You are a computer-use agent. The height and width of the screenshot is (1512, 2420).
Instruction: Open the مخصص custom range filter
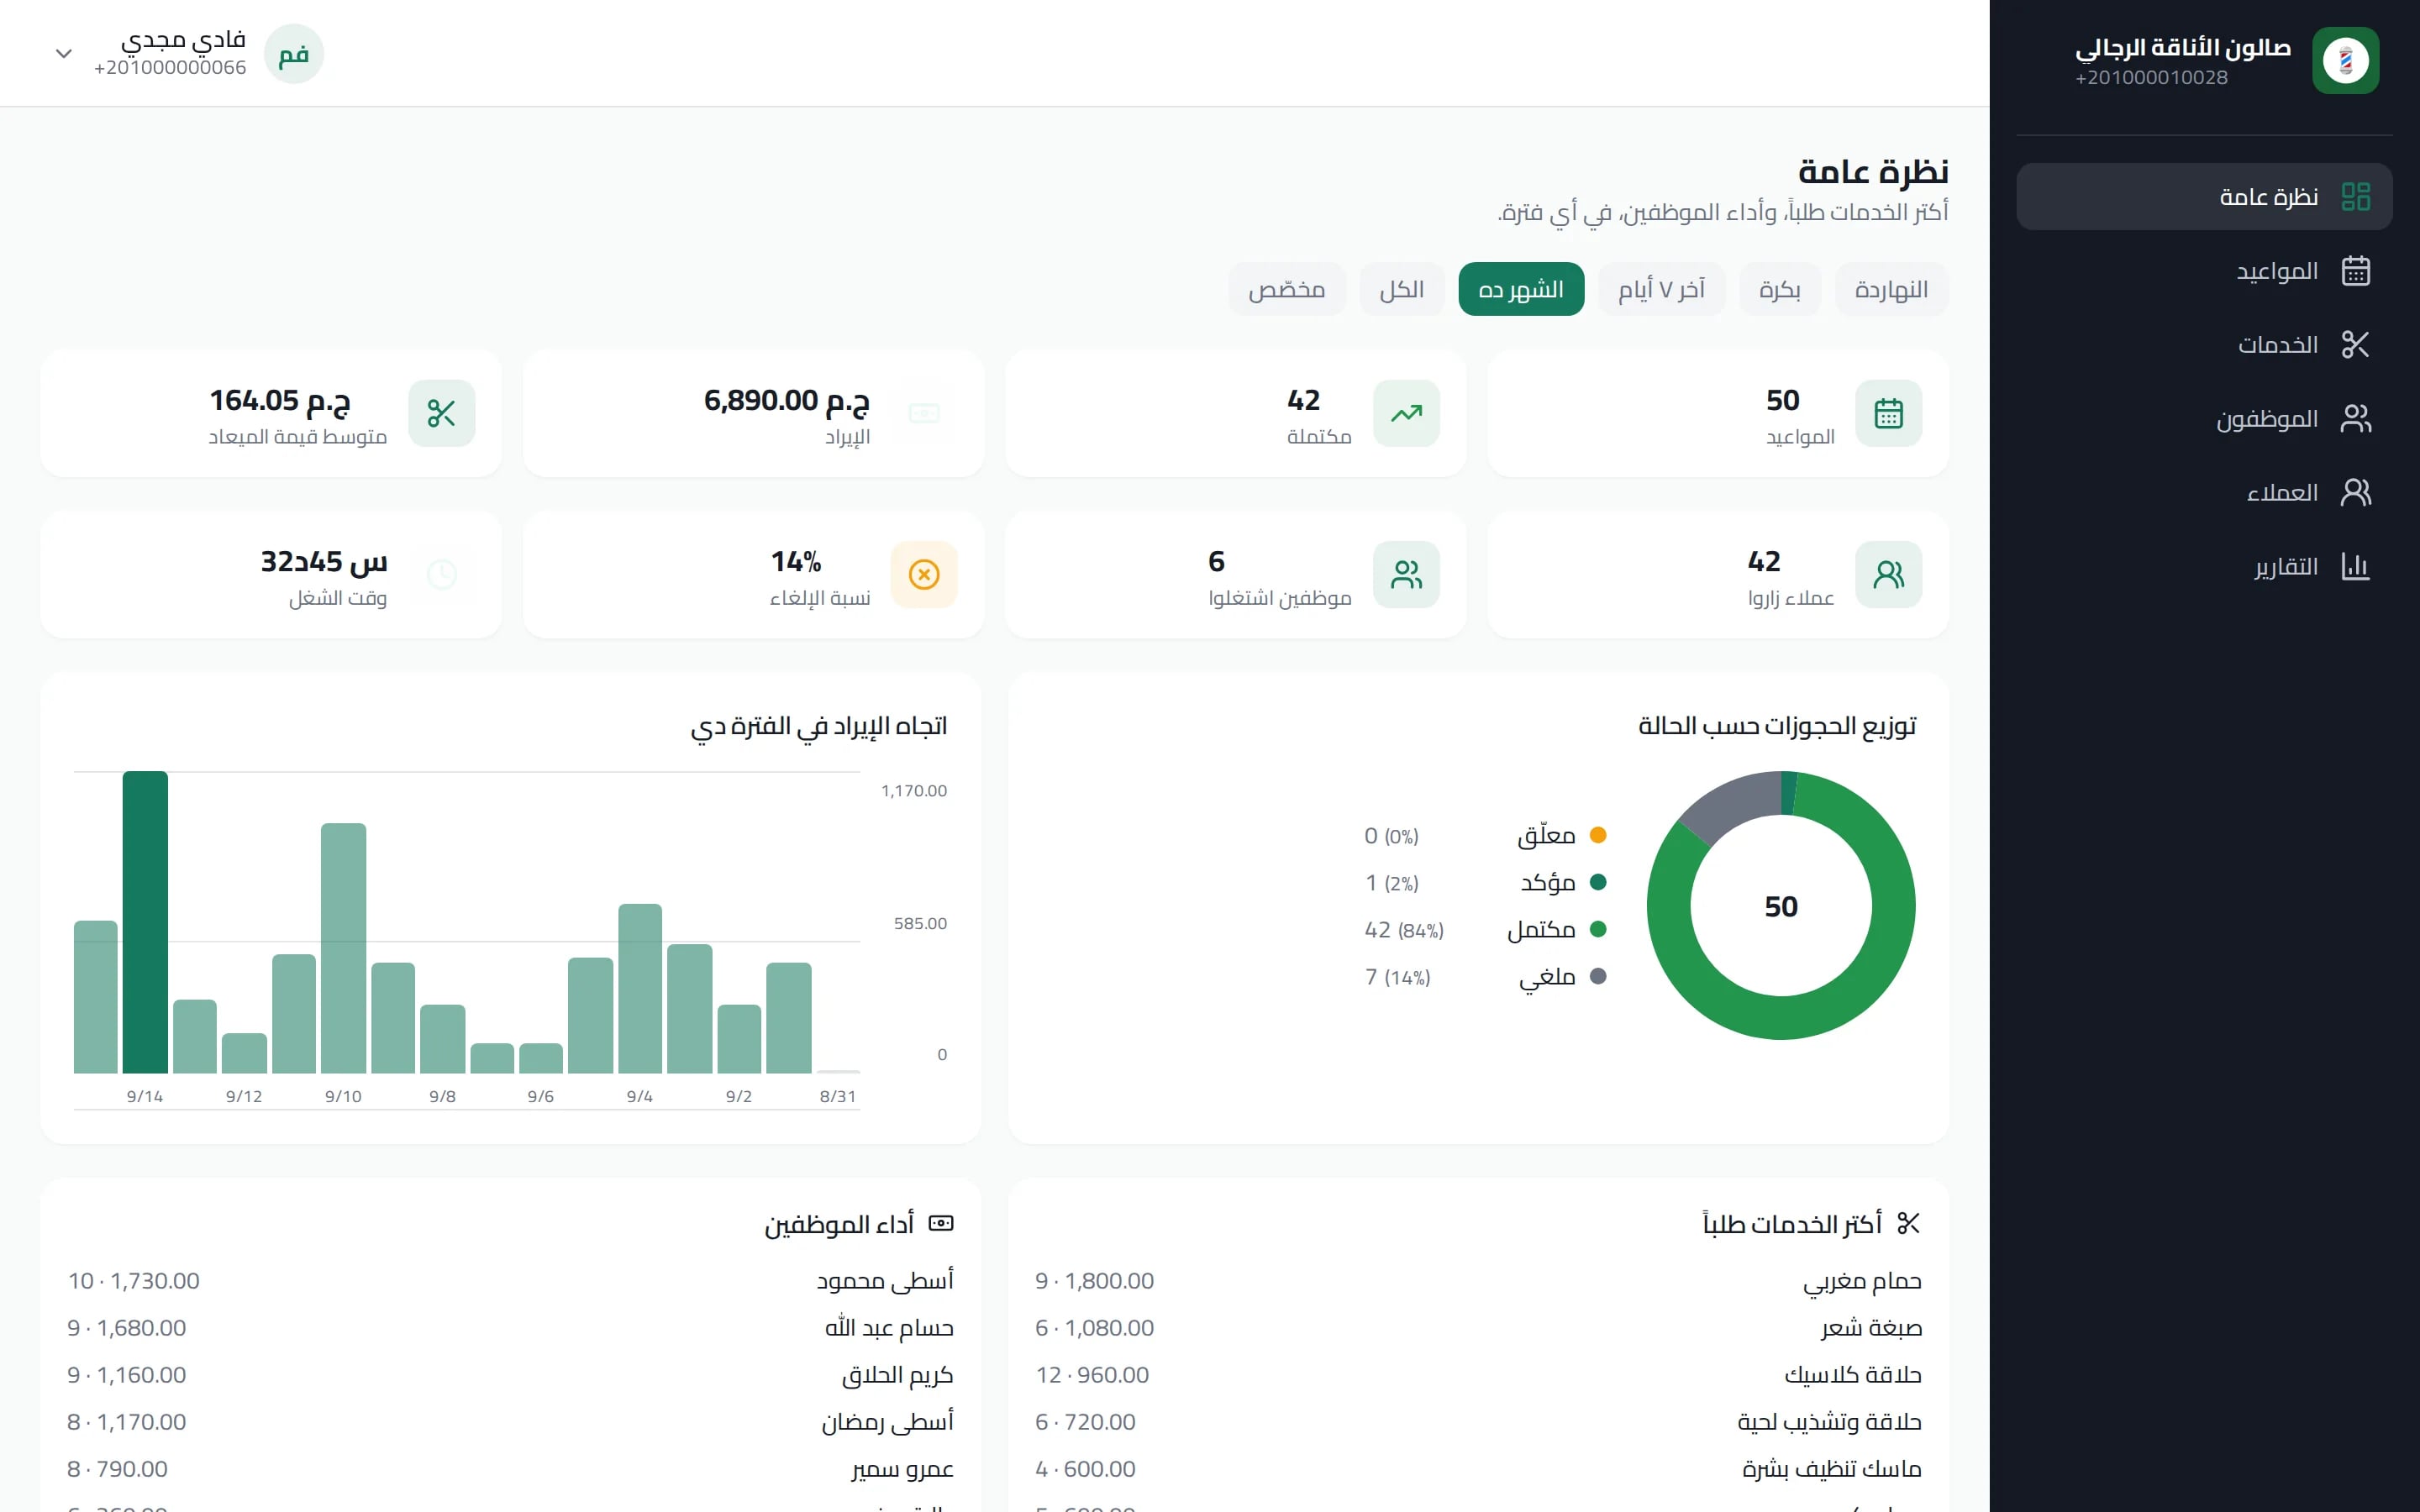[1287, 289]
